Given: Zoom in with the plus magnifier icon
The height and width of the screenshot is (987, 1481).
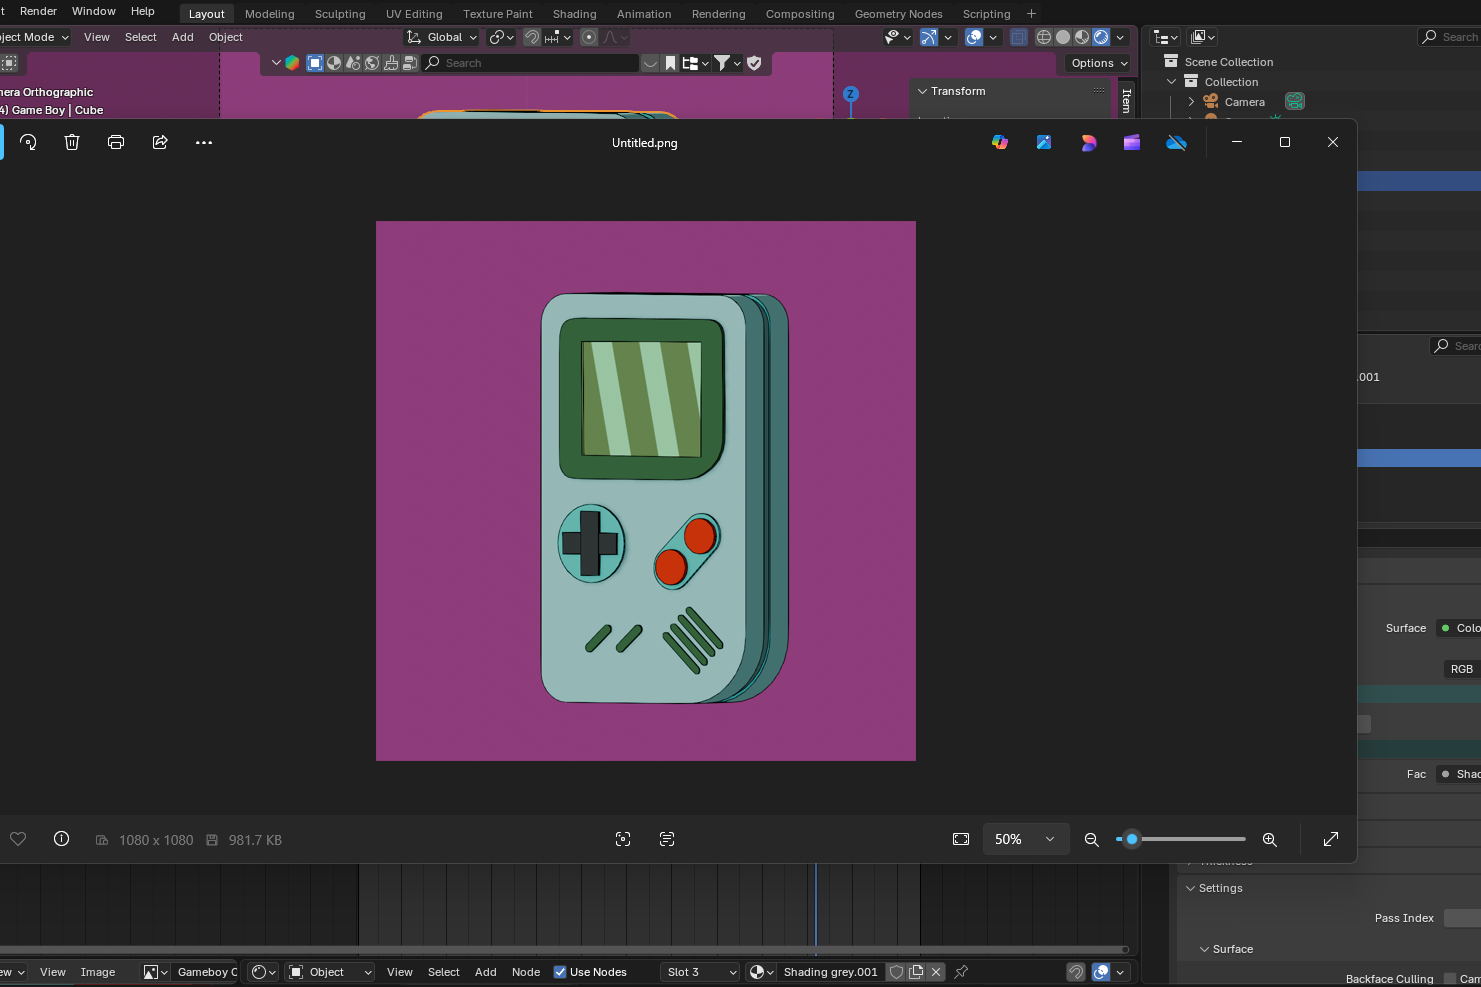Looking at the screenshot, I should [x=1270, y=839].
